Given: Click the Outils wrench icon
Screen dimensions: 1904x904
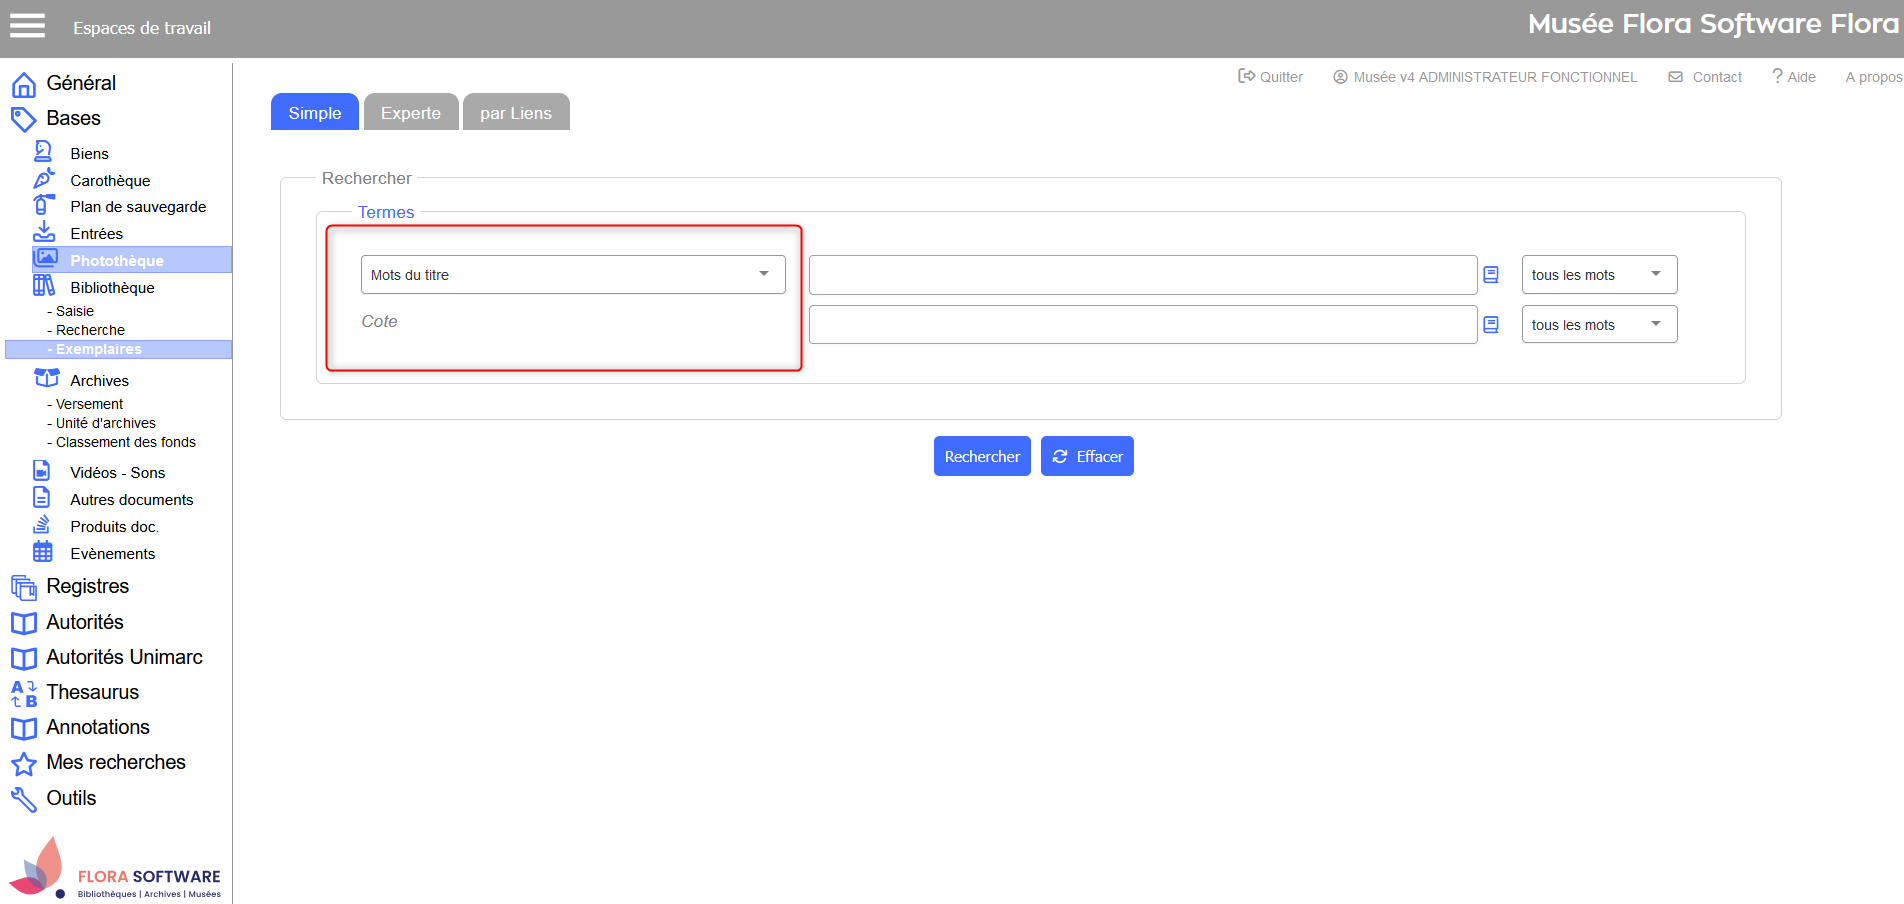Looking at the screenshot, I should (24, 799).
